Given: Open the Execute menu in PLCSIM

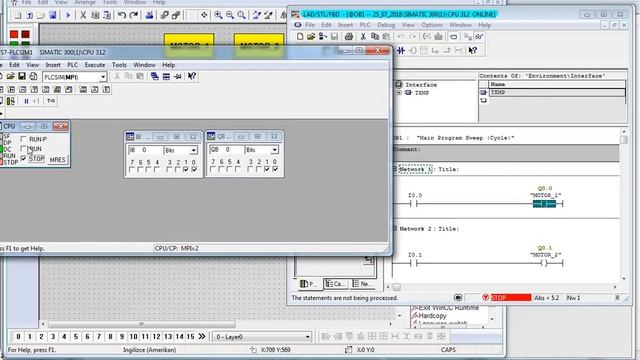Looking at the screenshot, I should tap(95, 65).
